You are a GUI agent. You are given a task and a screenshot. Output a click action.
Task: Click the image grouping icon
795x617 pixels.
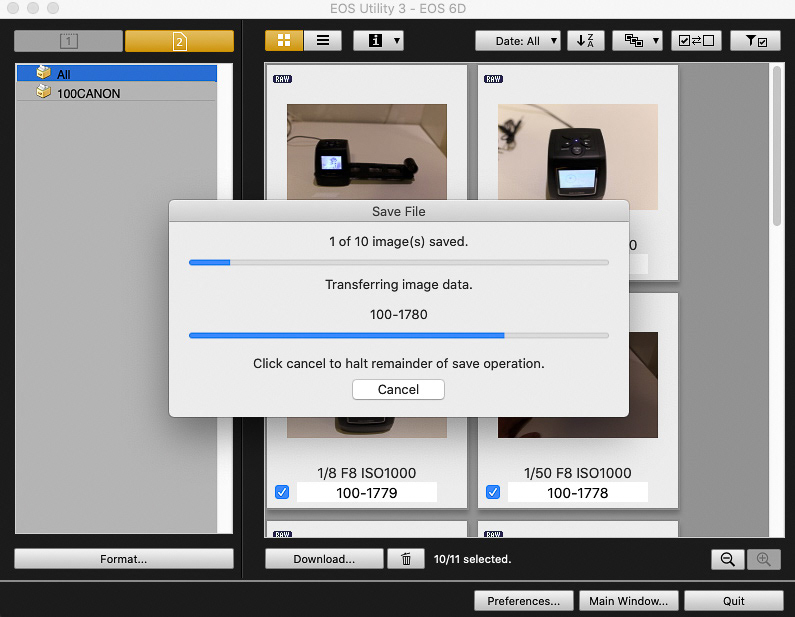[x=633, y=41]
